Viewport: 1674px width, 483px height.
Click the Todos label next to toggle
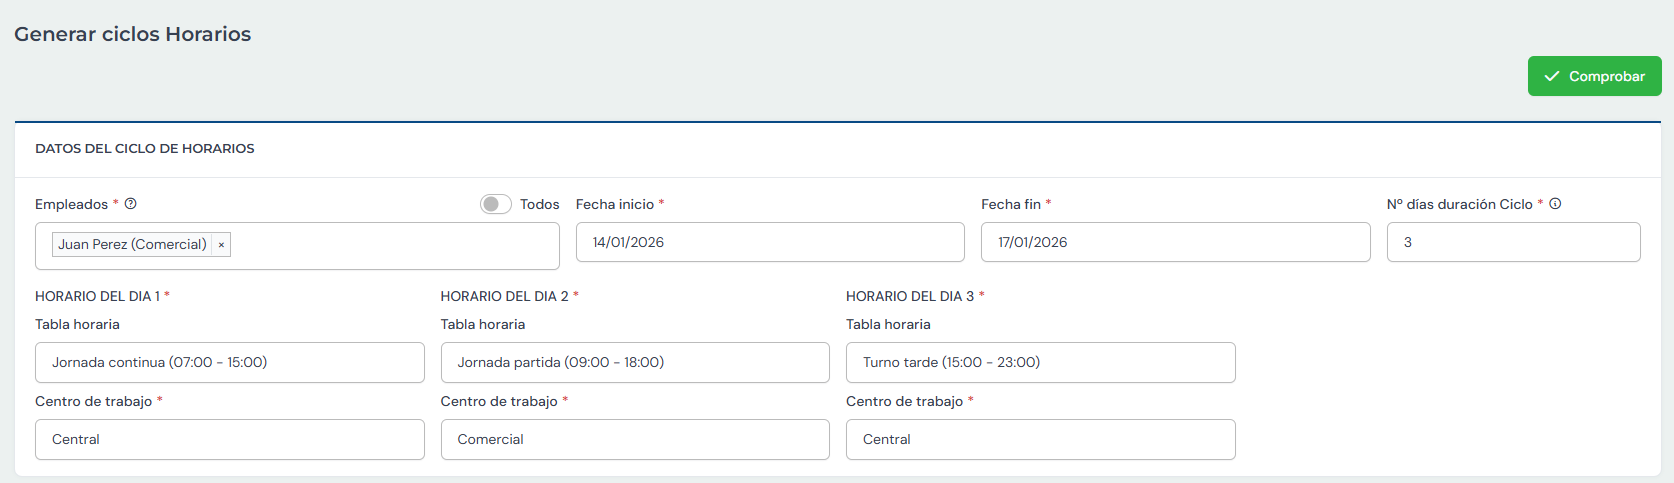pyautogui.click(x=539, y=204)
